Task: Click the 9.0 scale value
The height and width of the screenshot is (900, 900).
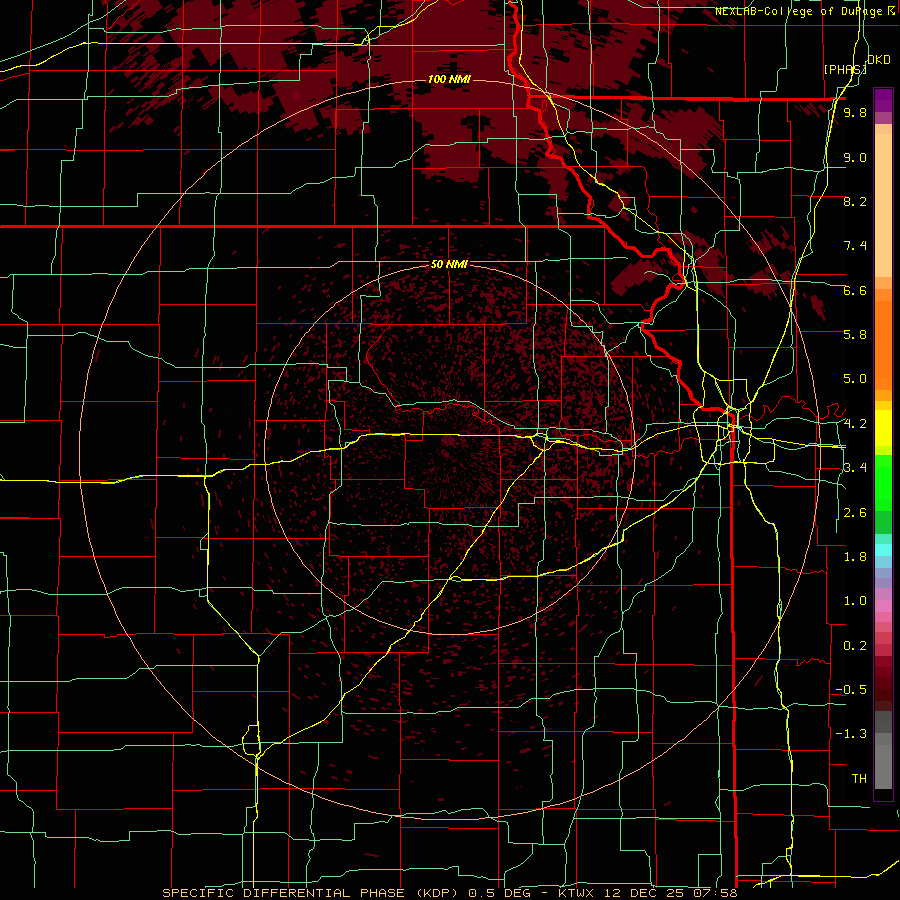Action: tap(855, 157)
